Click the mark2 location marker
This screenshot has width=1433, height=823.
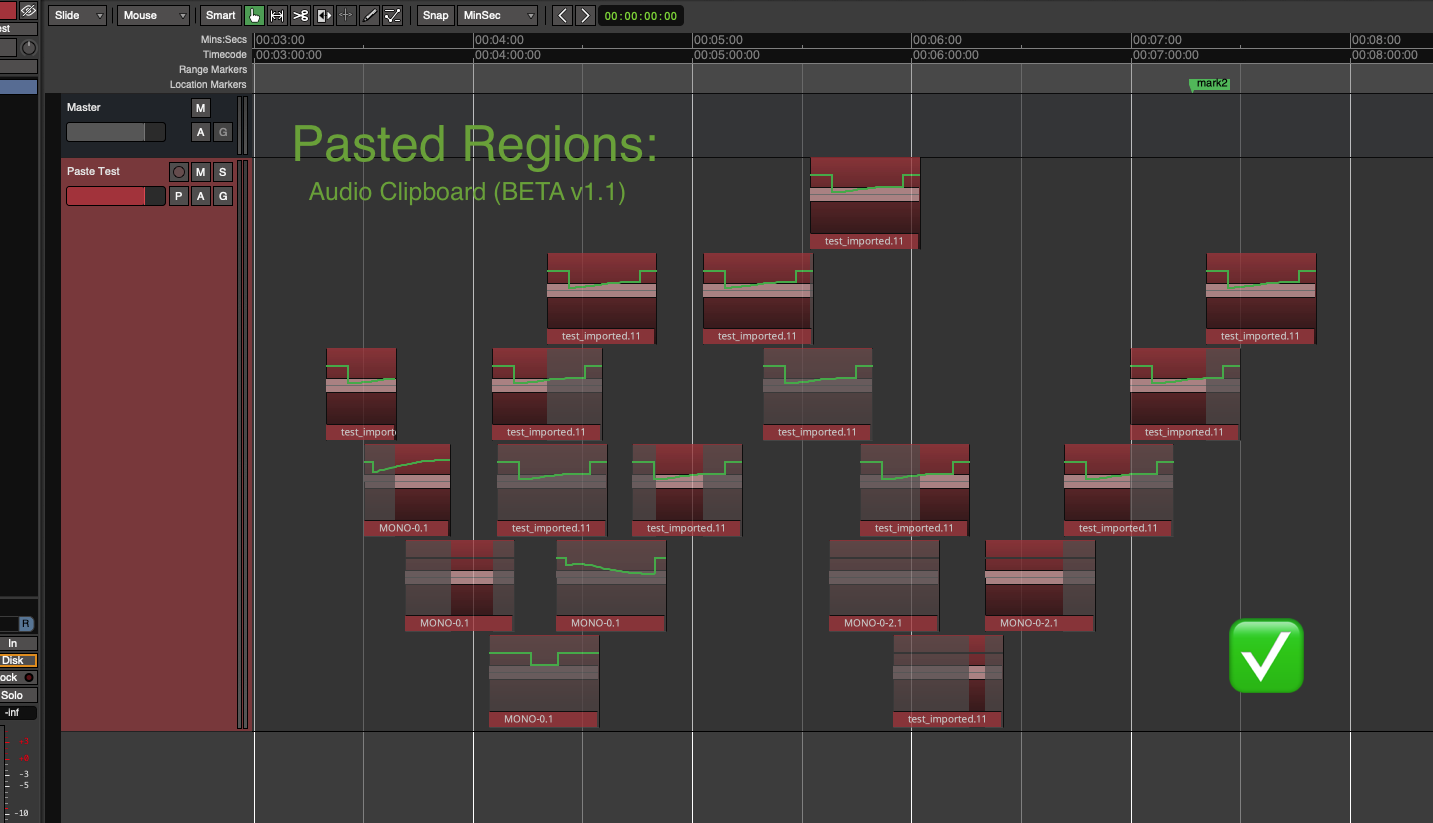1209,84
